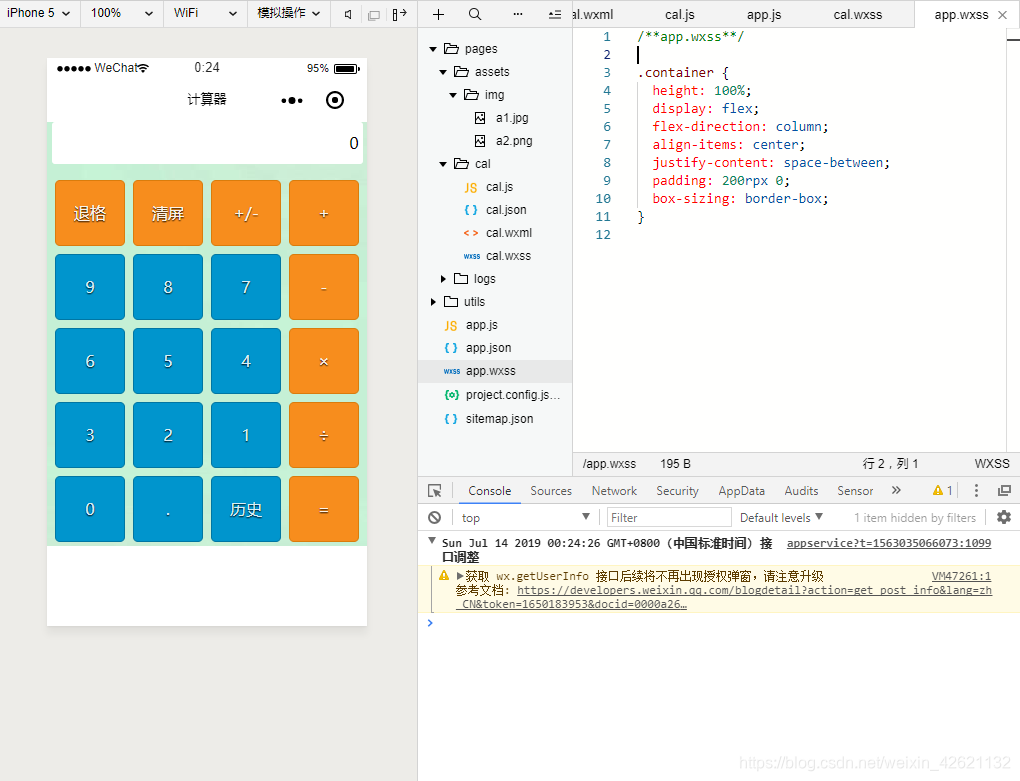Tap the equals button on calculator
The image size is (1020, 781).
[x=324, y=509]
